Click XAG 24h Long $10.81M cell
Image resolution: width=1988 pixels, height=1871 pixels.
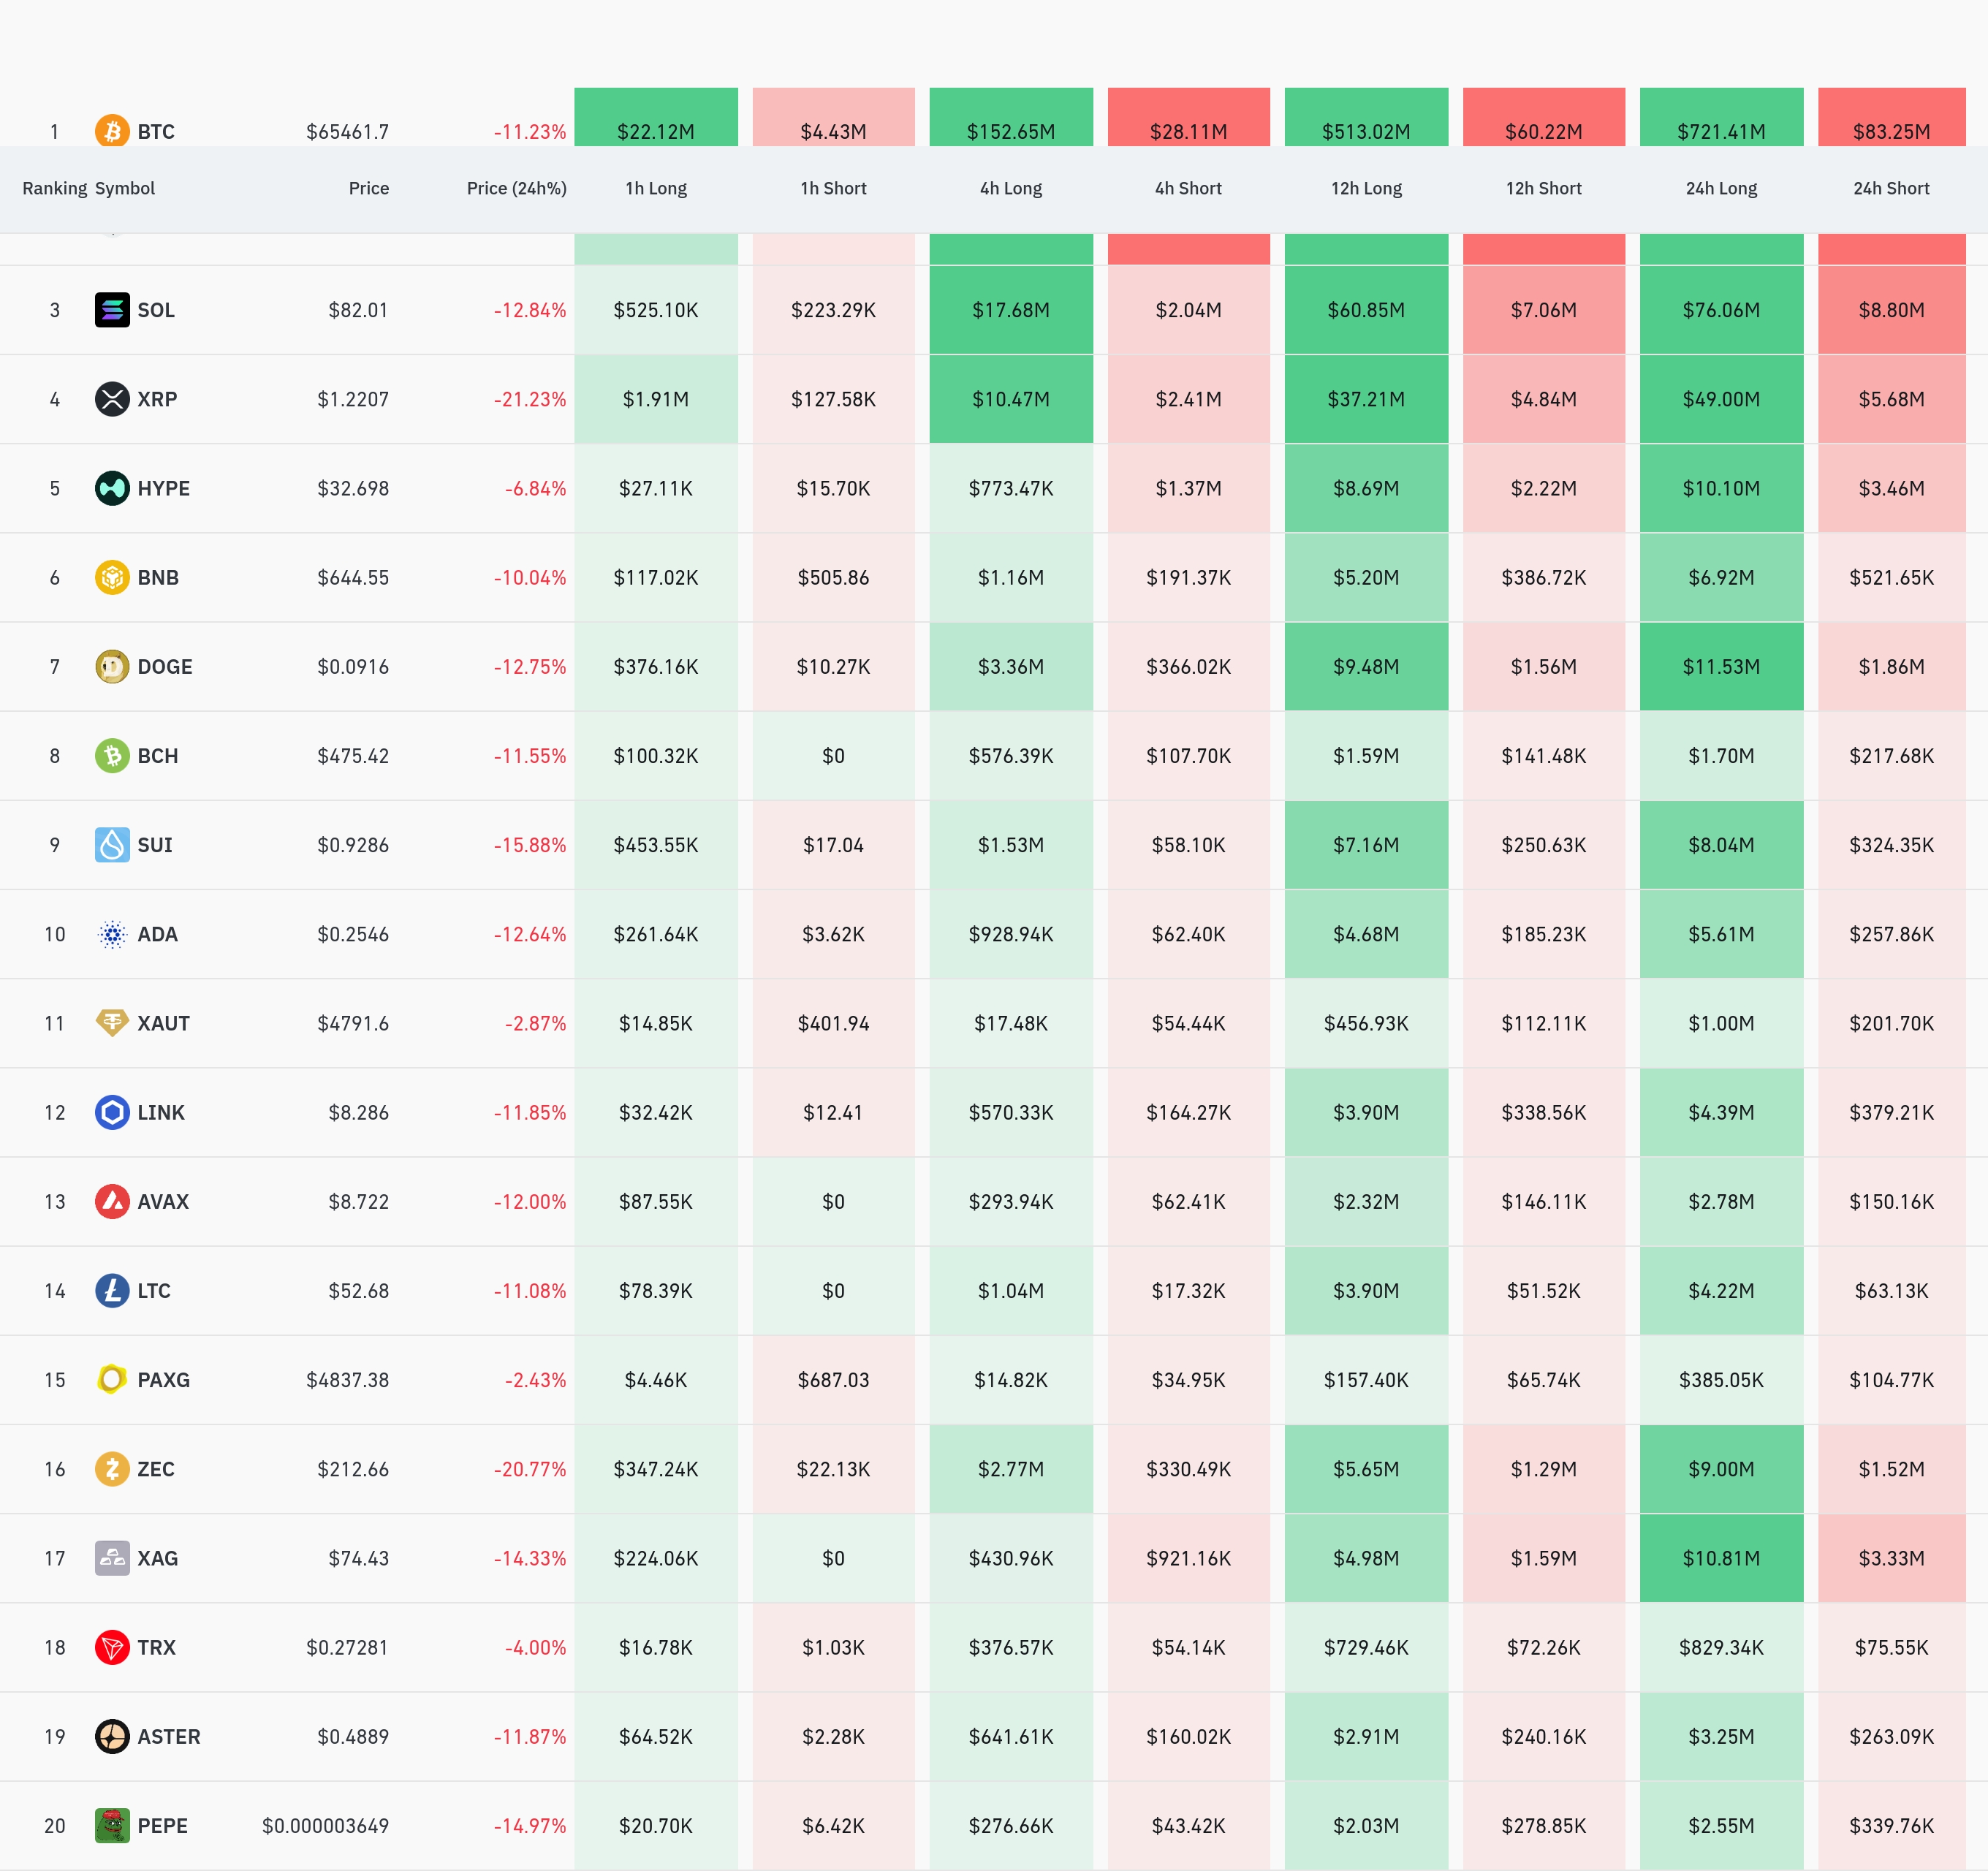1721,1558
